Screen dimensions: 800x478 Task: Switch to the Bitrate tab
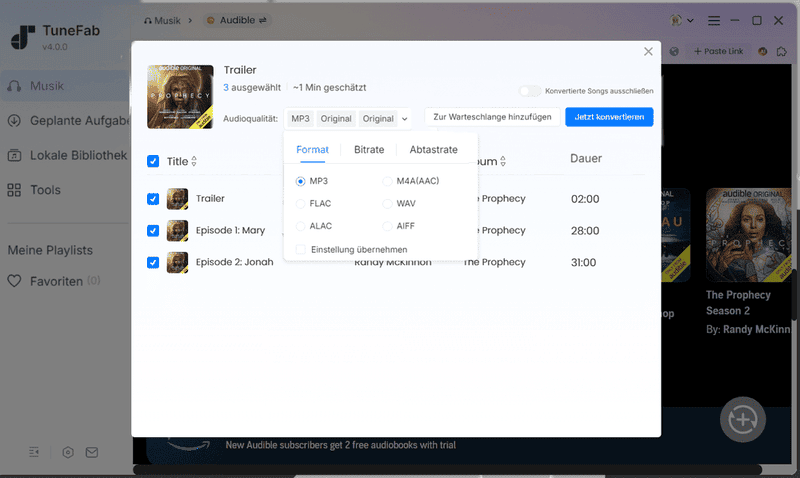(369, 150)
